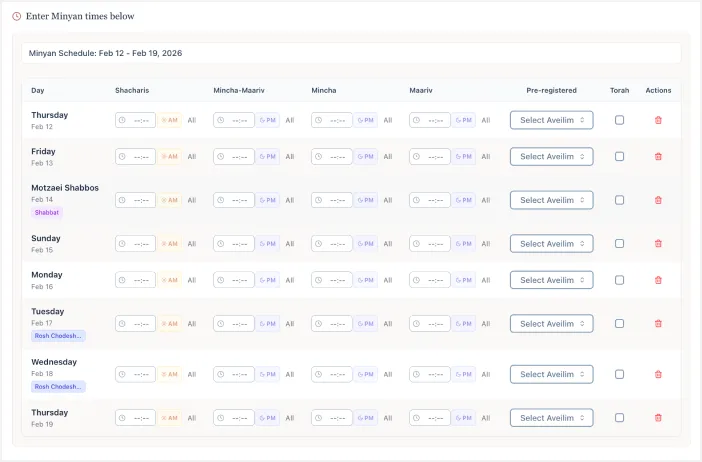This screenshot has height=462, width=702.
Task: Toggle Torah checkbox for Monday Feb 16
Action: [x=619, y=281]
